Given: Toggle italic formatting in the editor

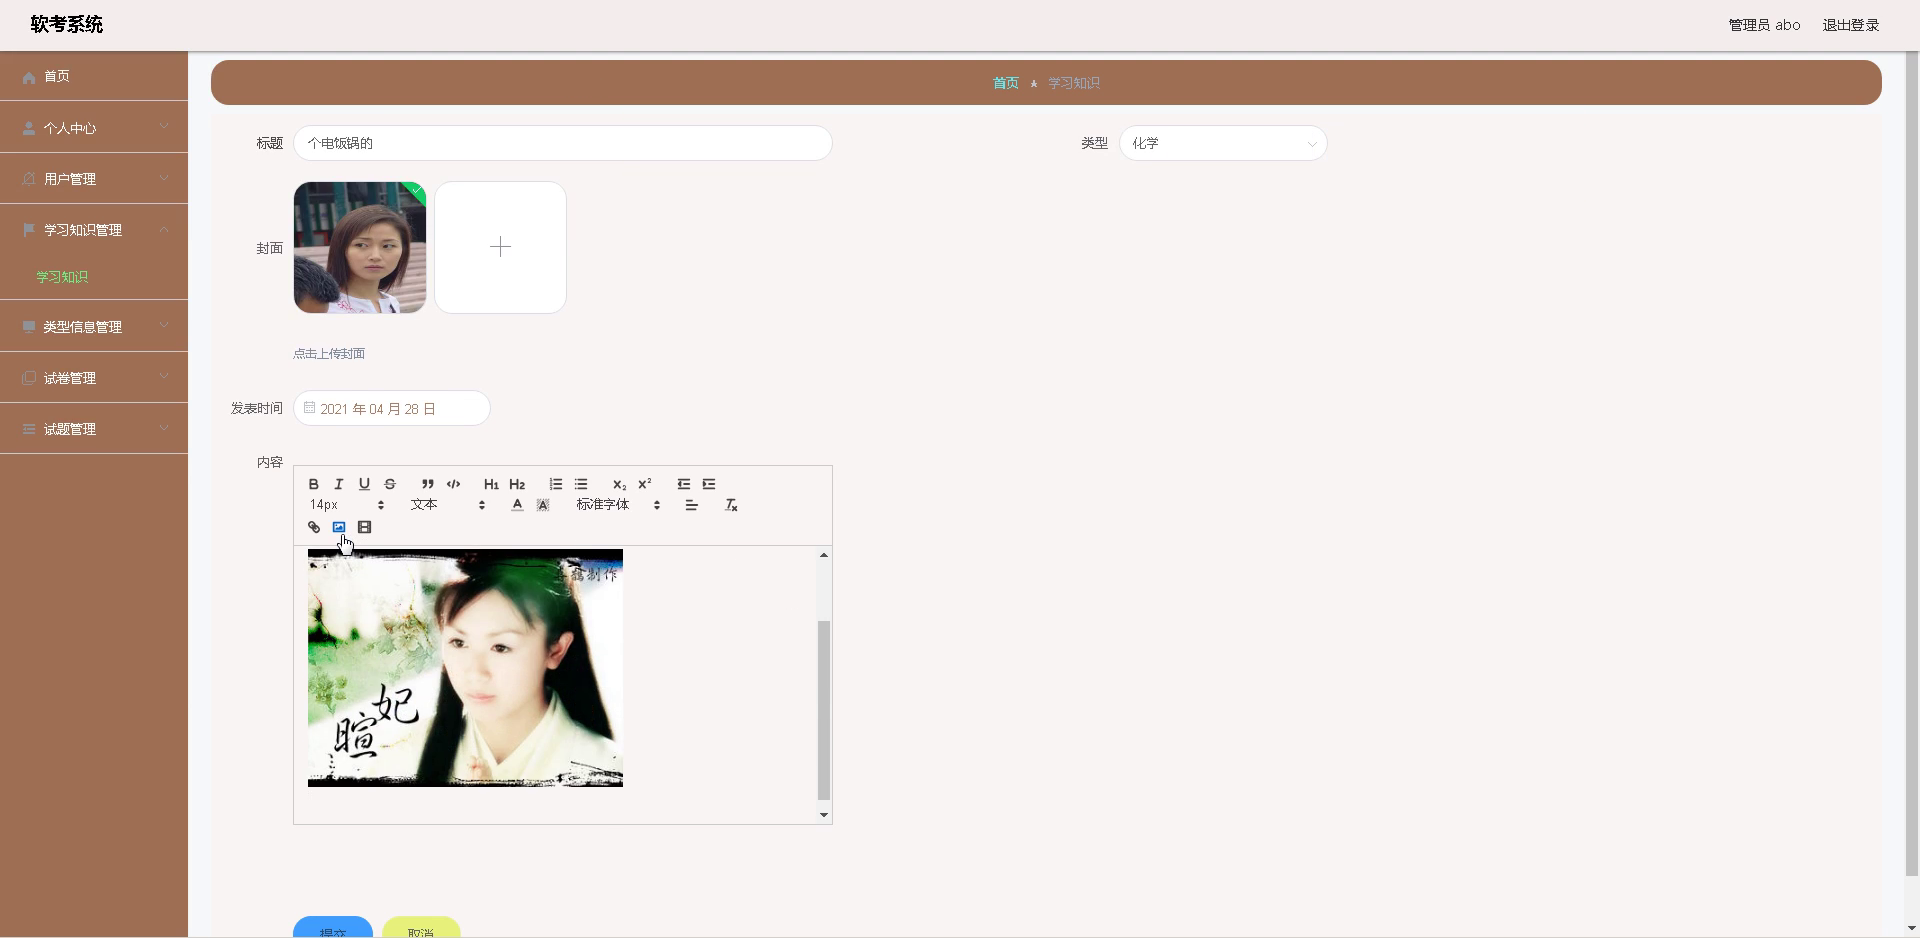Looking at the screenshot, I should [338, 484].
